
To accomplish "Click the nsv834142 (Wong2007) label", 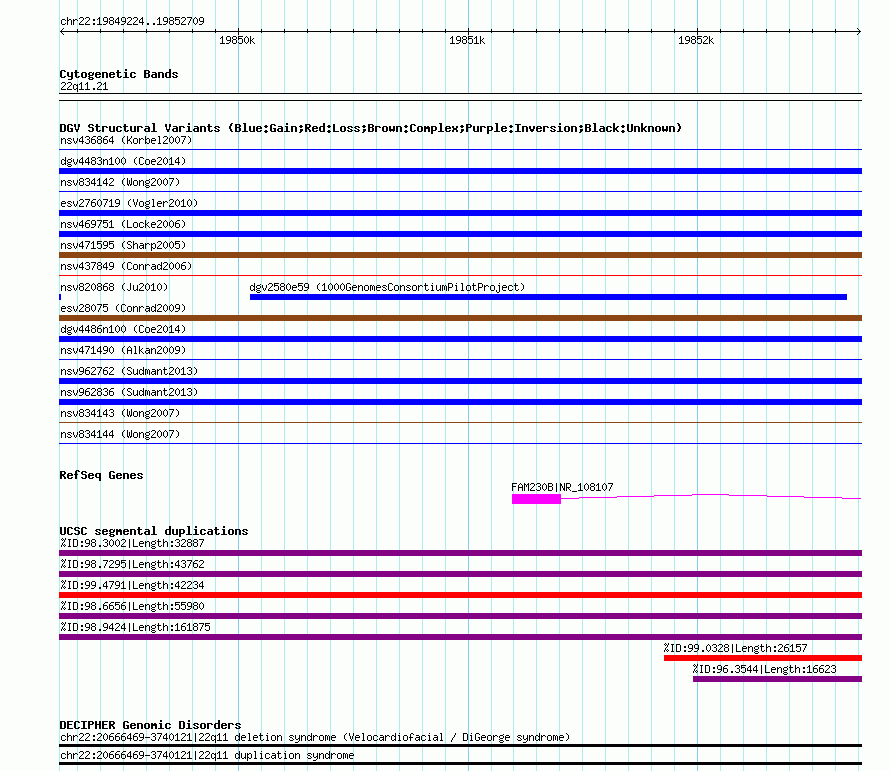I will click(x=120, y=182).
